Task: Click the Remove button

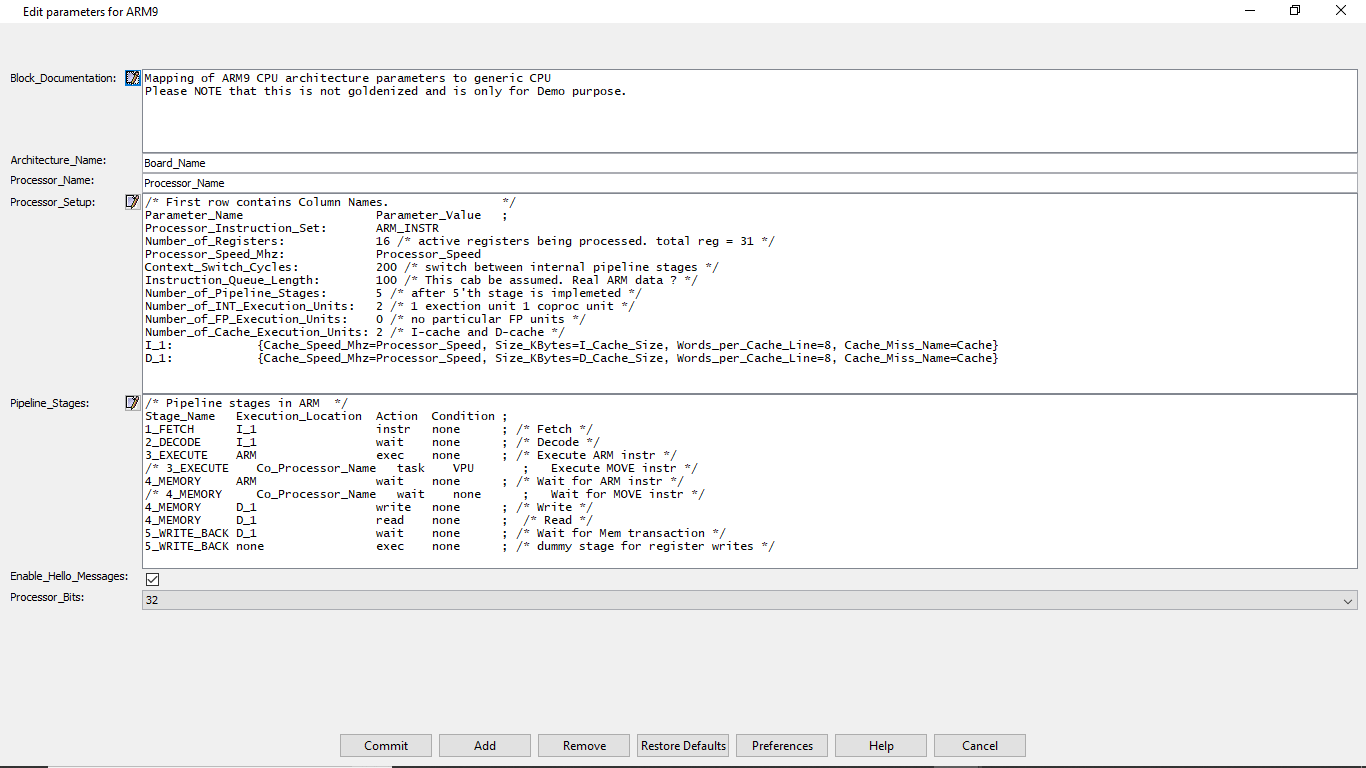Action: (x=584, y=745)
